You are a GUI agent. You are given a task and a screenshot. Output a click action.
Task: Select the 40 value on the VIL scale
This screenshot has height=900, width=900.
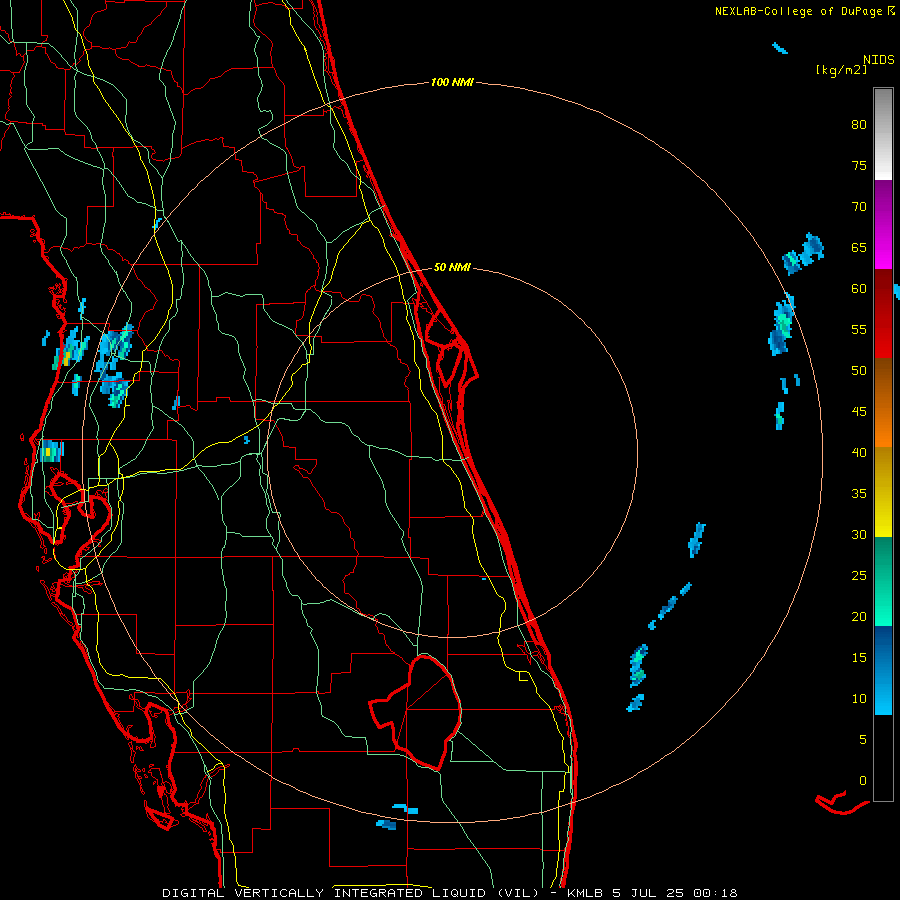pyautogui.click(x=859, y=452)
